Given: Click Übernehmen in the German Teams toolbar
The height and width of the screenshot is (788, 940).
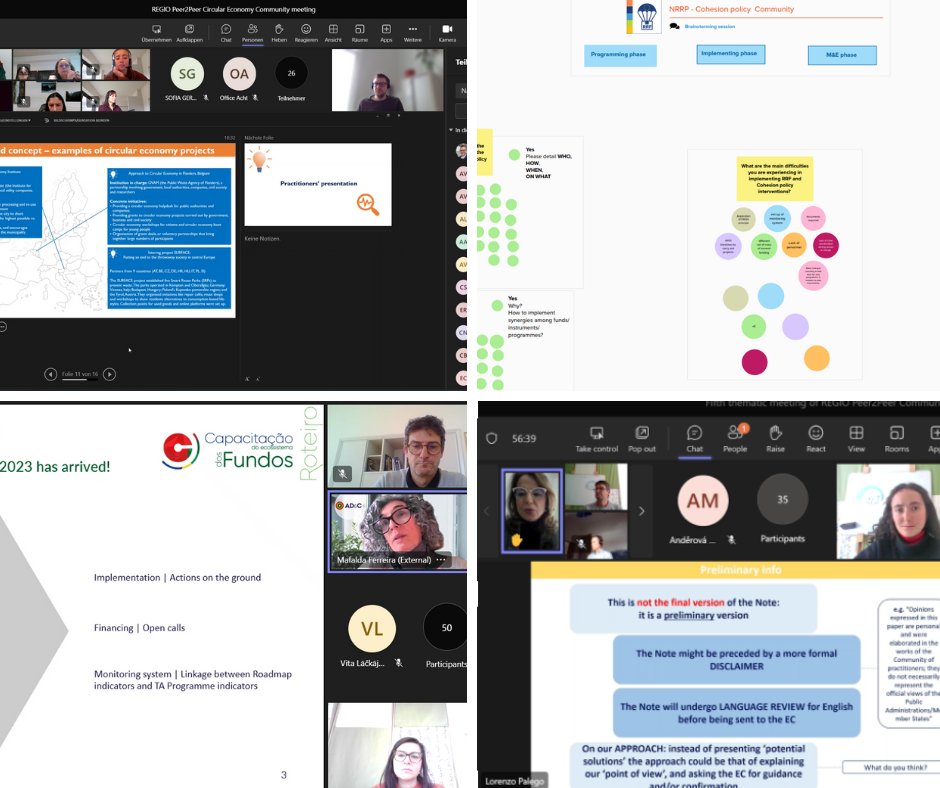Looking at the screenshot, I should tap(156, 34).
